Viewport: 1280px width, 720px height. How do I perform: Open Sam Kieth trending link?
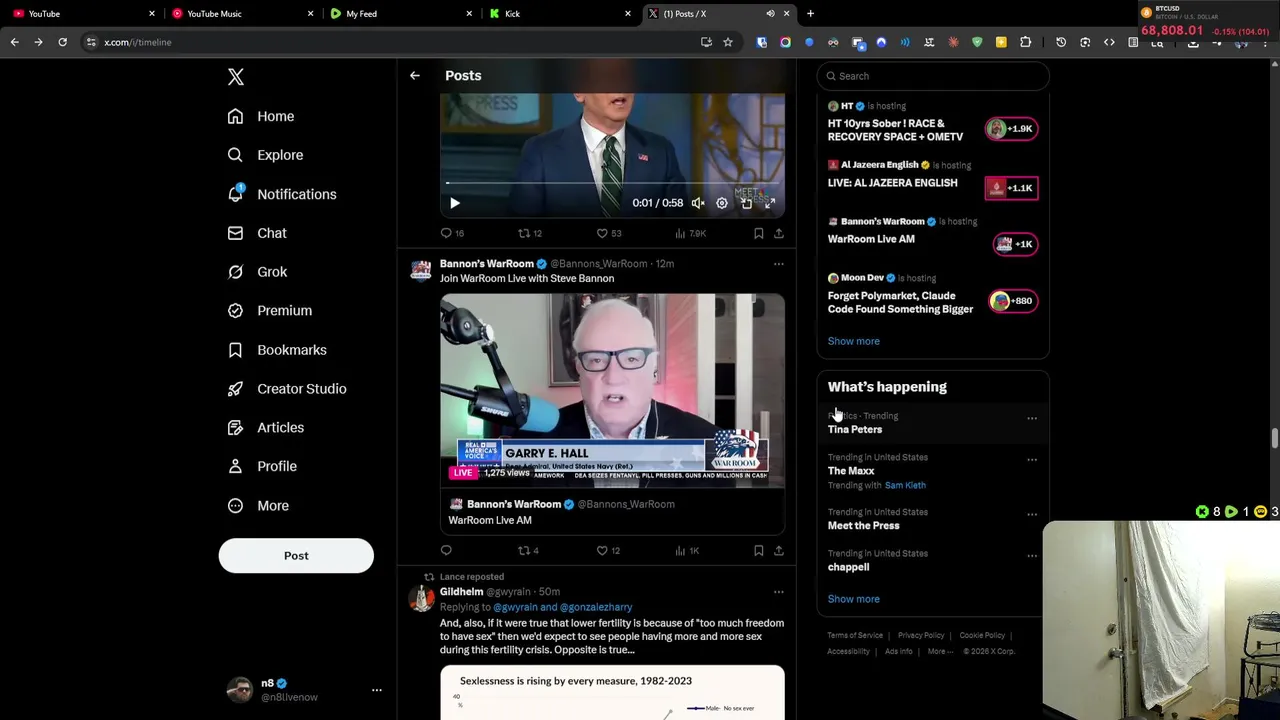tap(905, 485)
